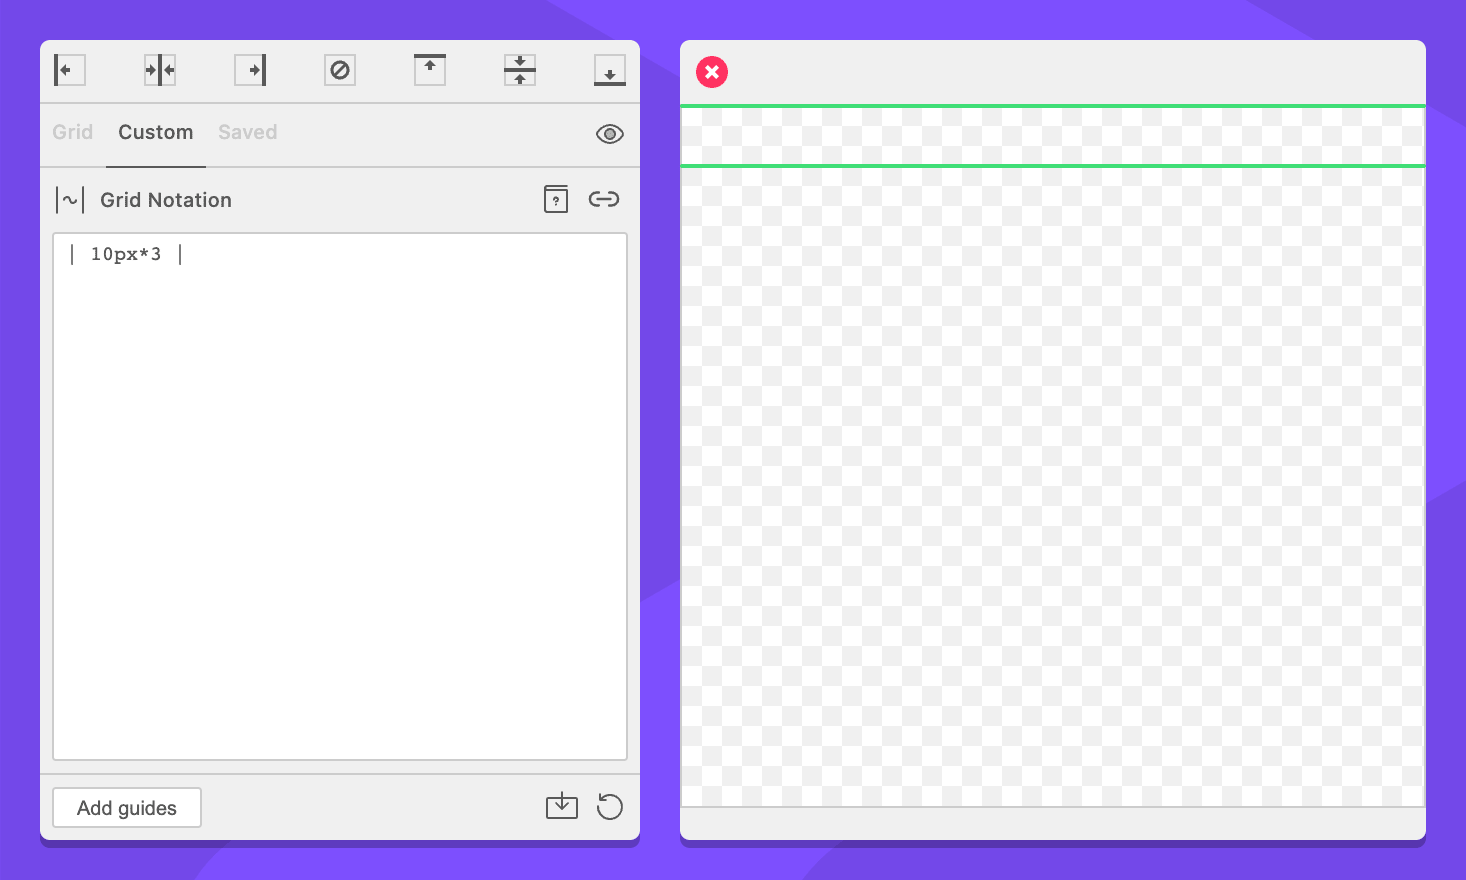Switch to the Grid tab
The image size is (1466, 880).
tap(73, 132)
